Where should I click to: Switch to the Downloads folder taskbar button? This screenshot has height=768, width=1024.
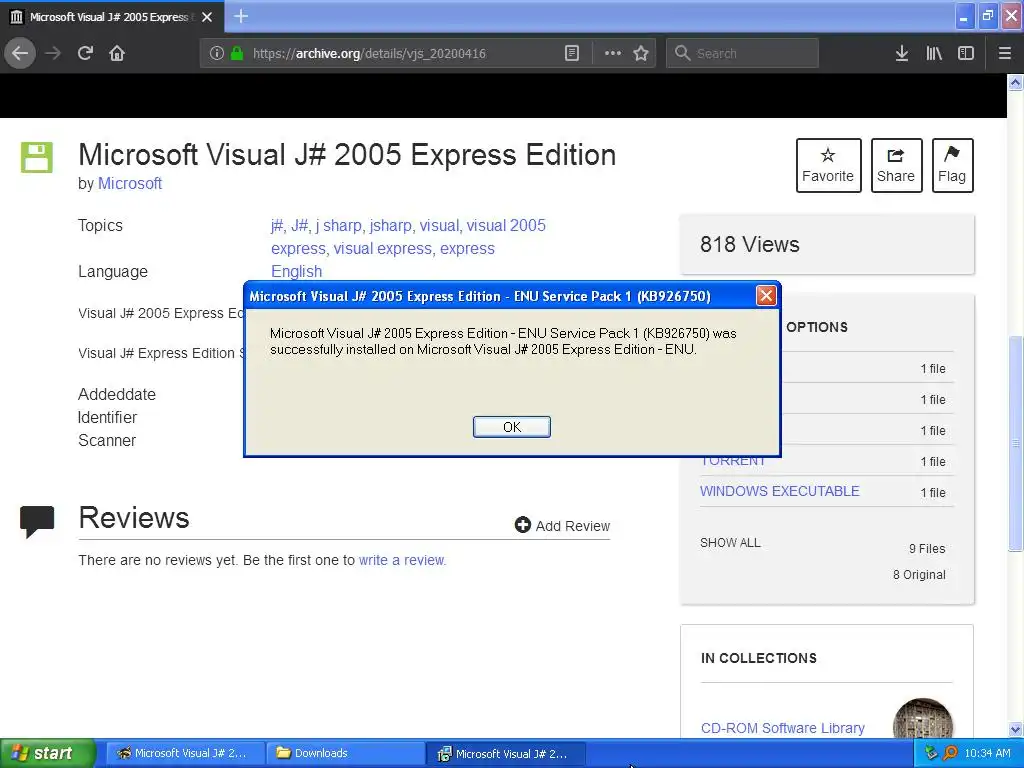pos(345,753)
